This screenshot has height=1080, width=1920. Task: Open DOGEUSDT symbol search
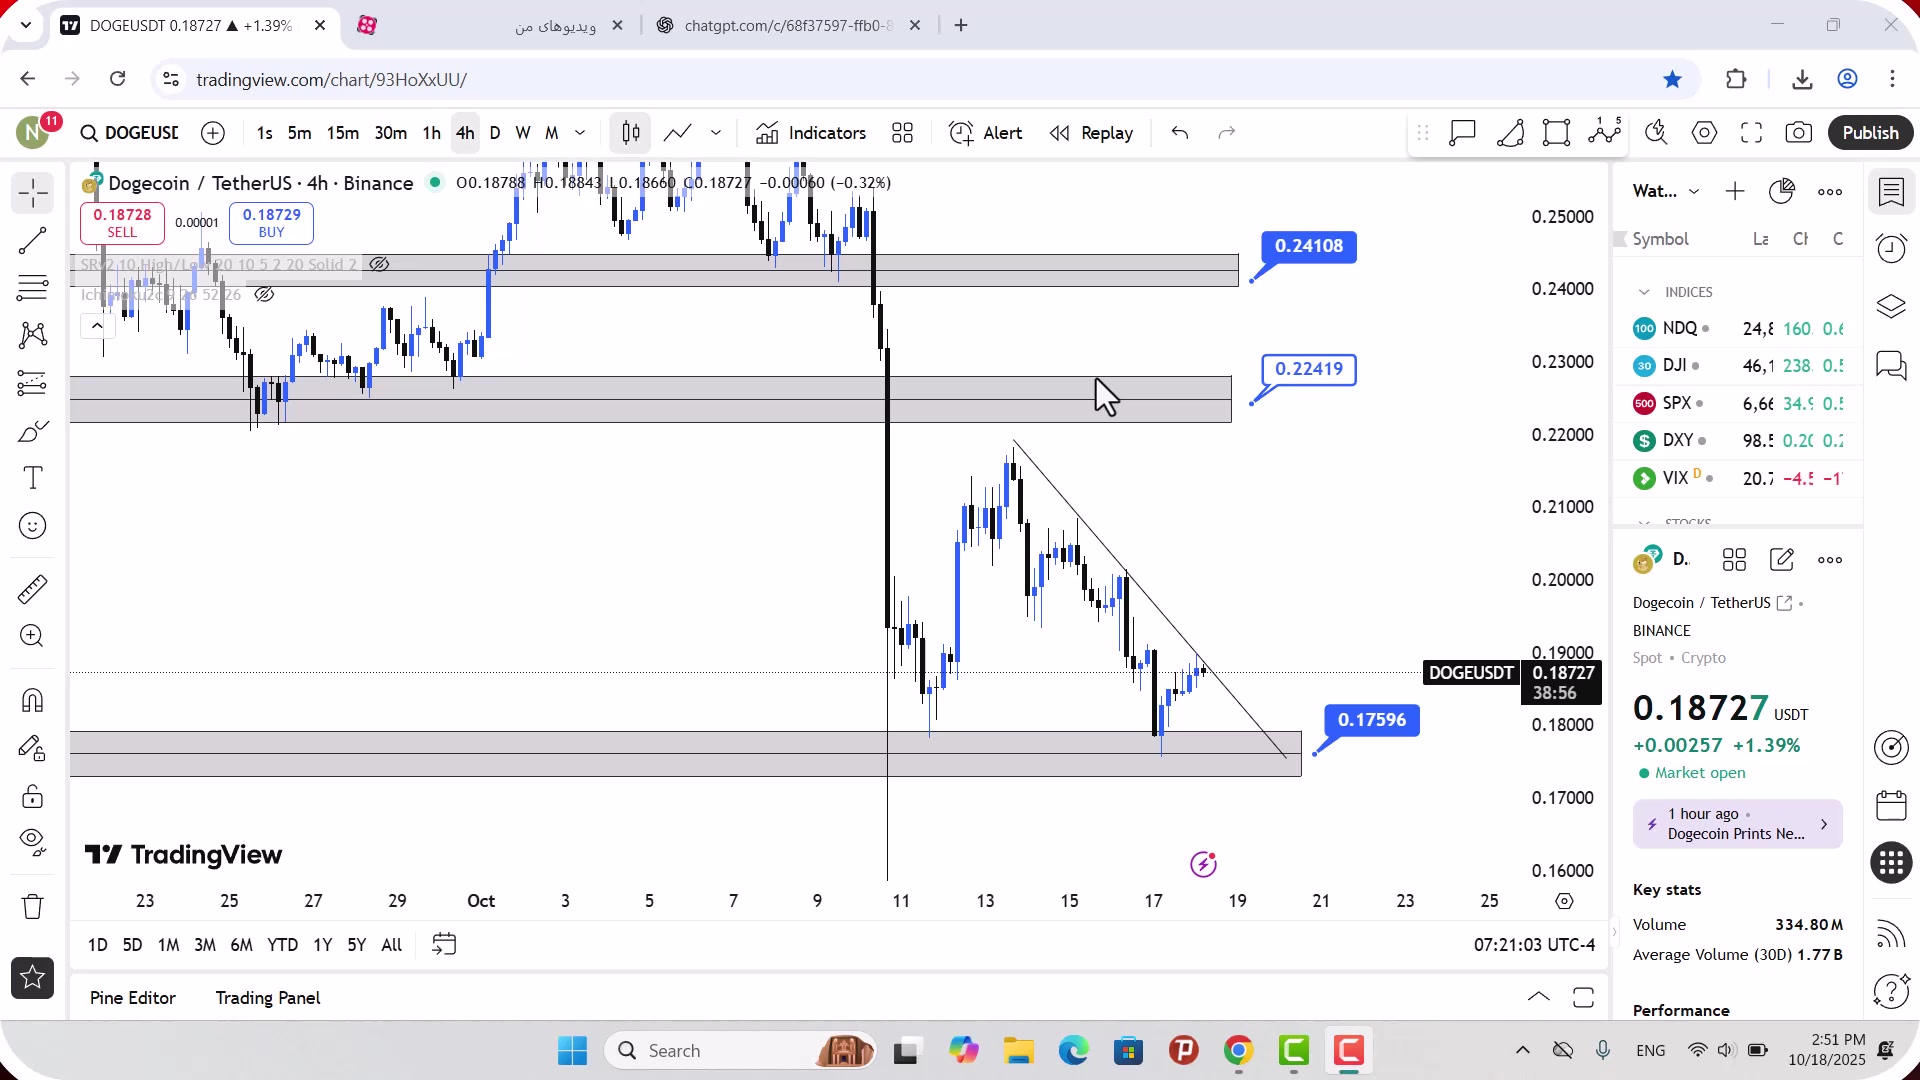point(129,133)
